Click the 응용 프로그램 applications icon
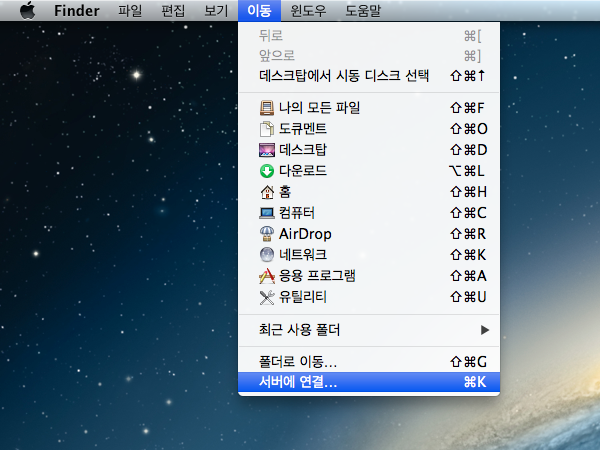The height and width of the screenshot is (450, 600). click(x=267, y=276)
